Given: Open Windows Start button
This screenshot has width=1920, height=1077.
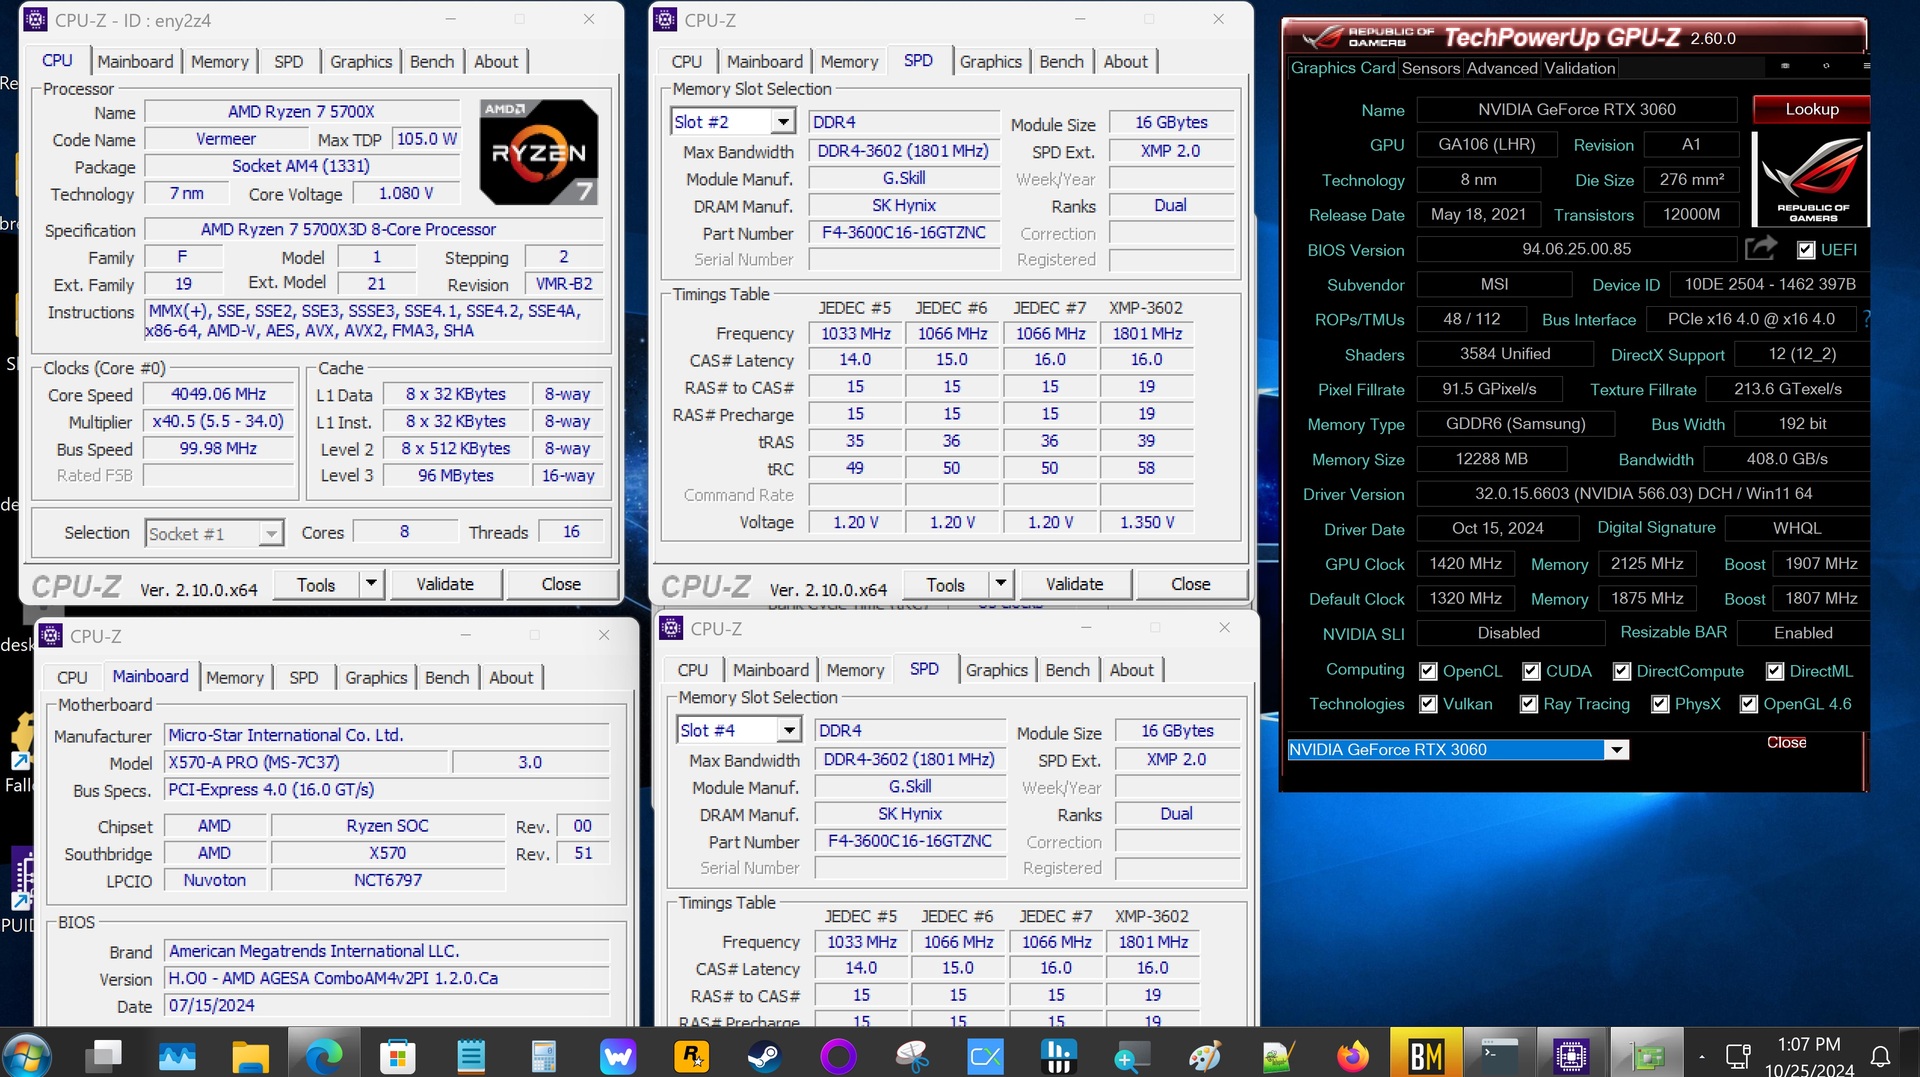Looking at the screenshot, I should click(x=27, y=1056).
